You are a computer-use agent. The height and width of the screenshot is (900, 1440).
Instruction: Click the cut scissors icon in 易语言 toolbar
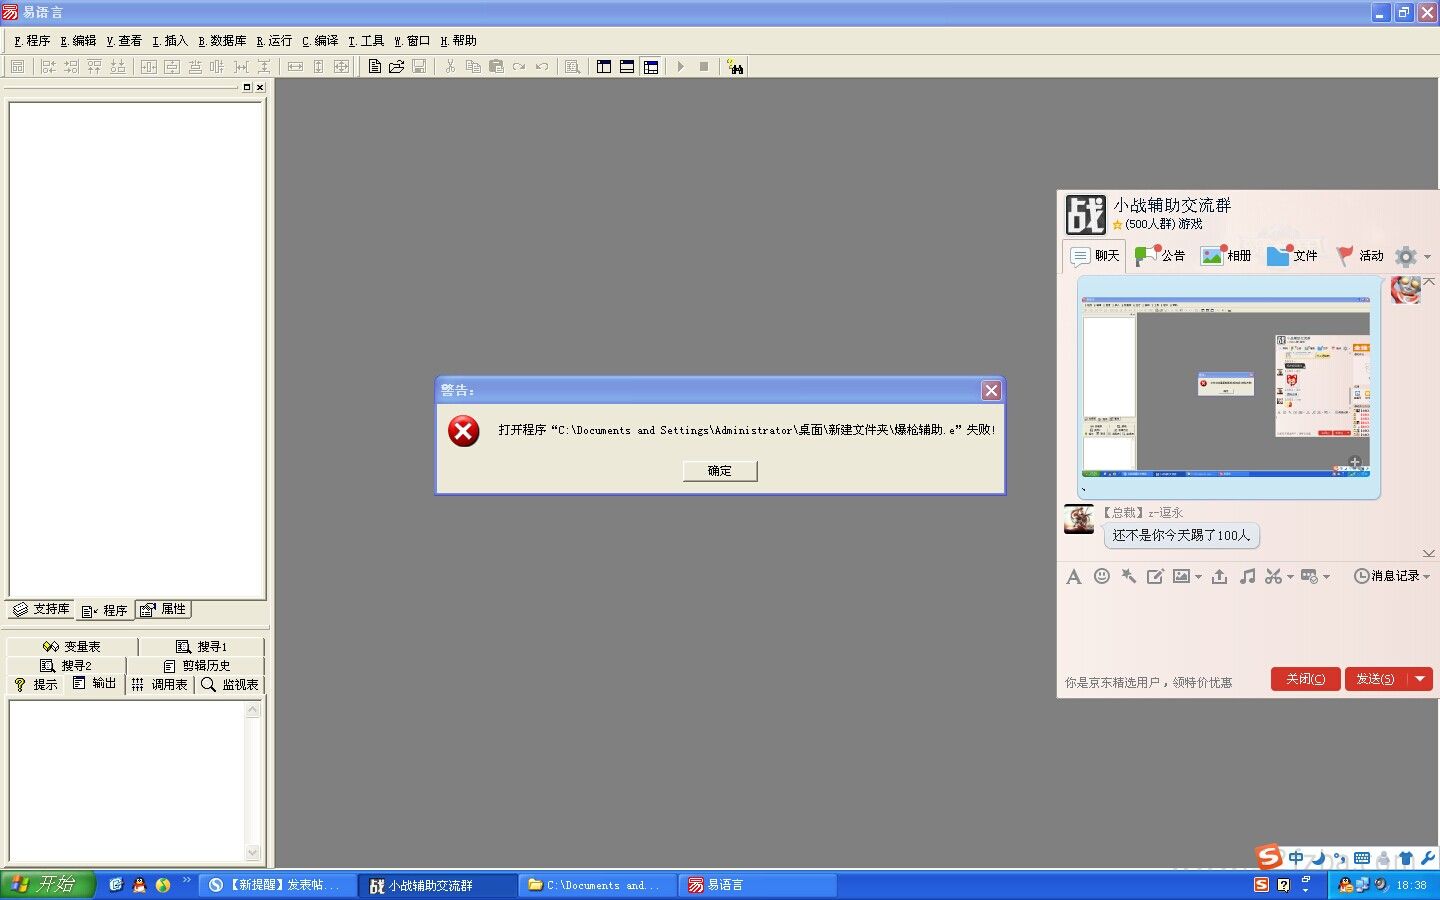click(x=451, y=67)
